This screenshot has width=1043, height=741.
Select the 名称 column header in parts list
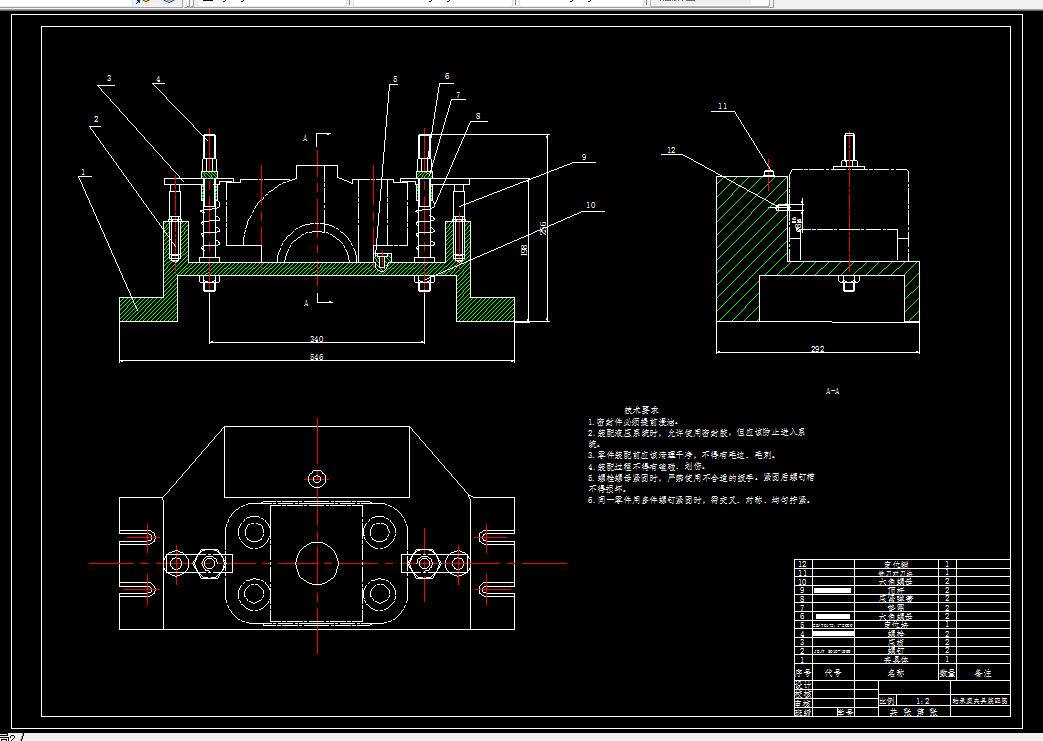point(896,673)
